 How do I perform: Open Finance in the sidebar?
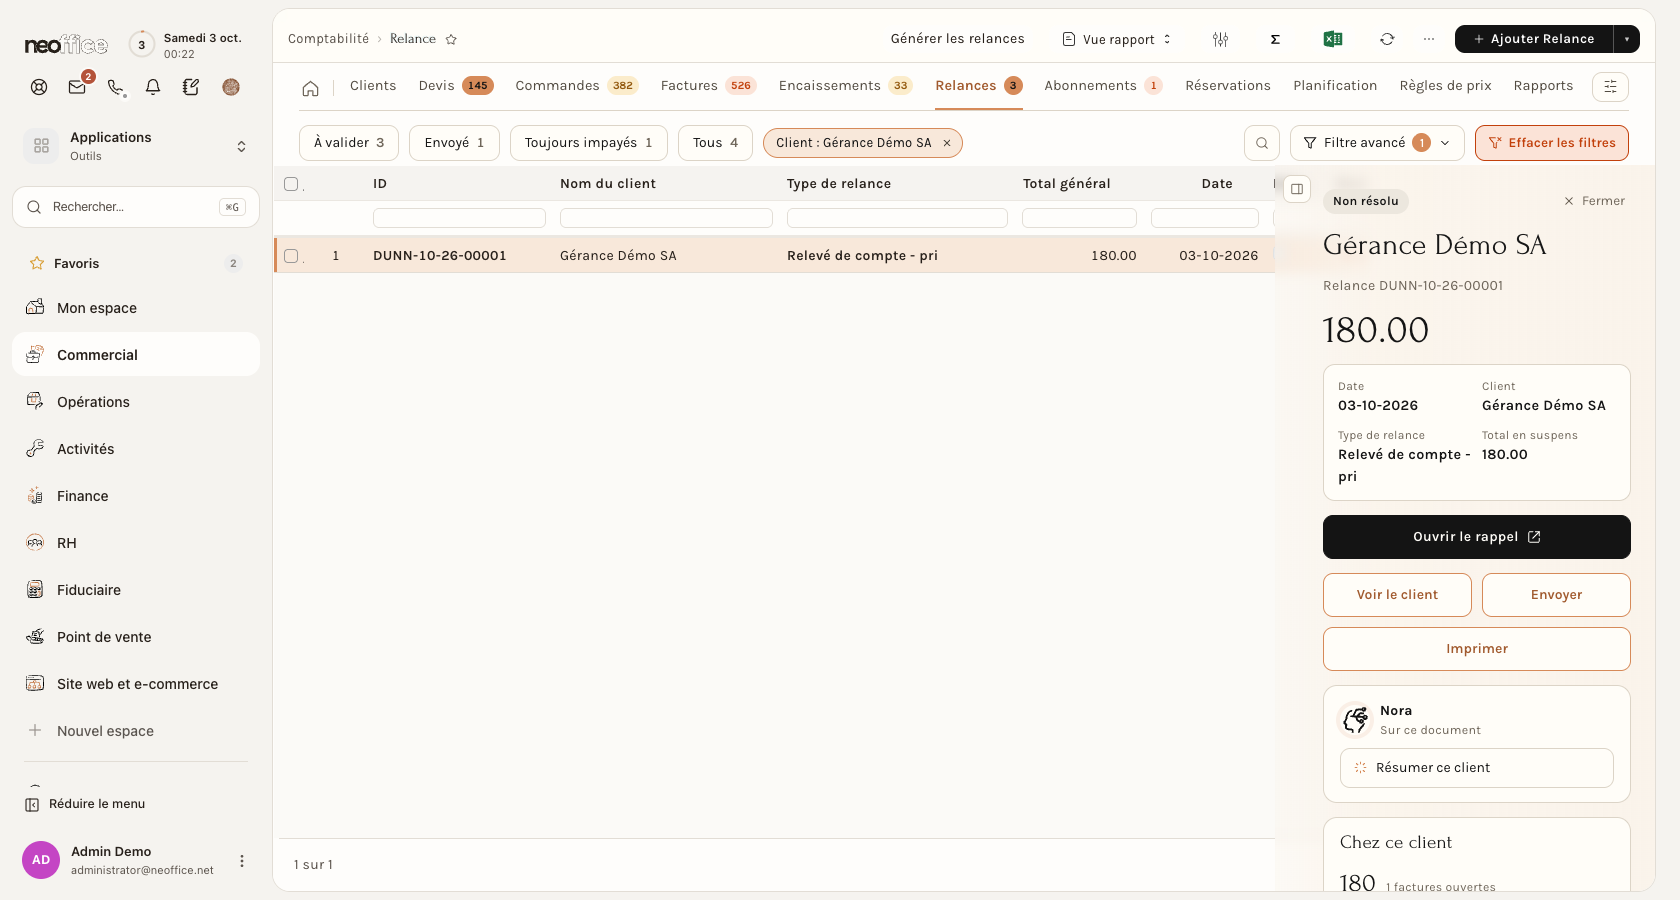point(136,496)
